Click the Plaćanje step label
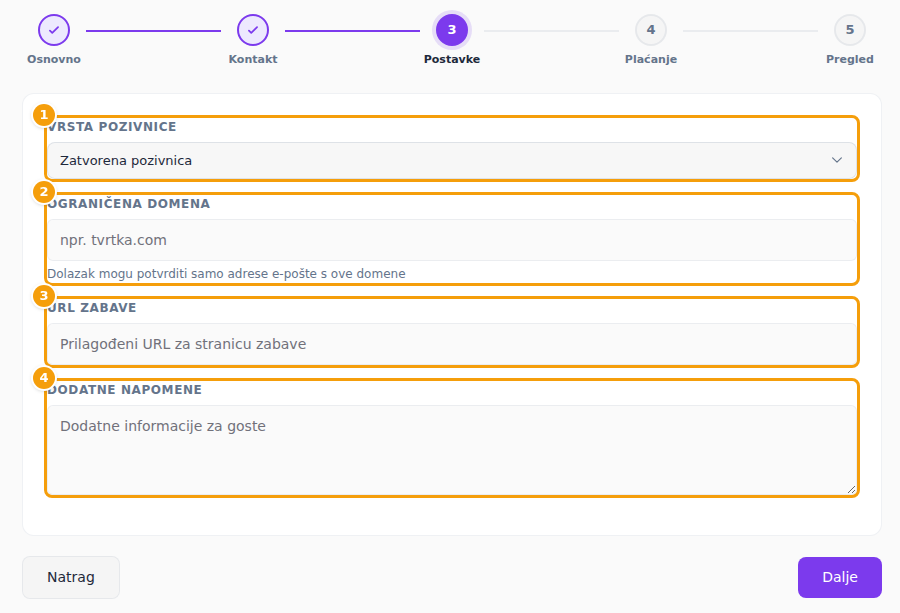 click(651, 59)
